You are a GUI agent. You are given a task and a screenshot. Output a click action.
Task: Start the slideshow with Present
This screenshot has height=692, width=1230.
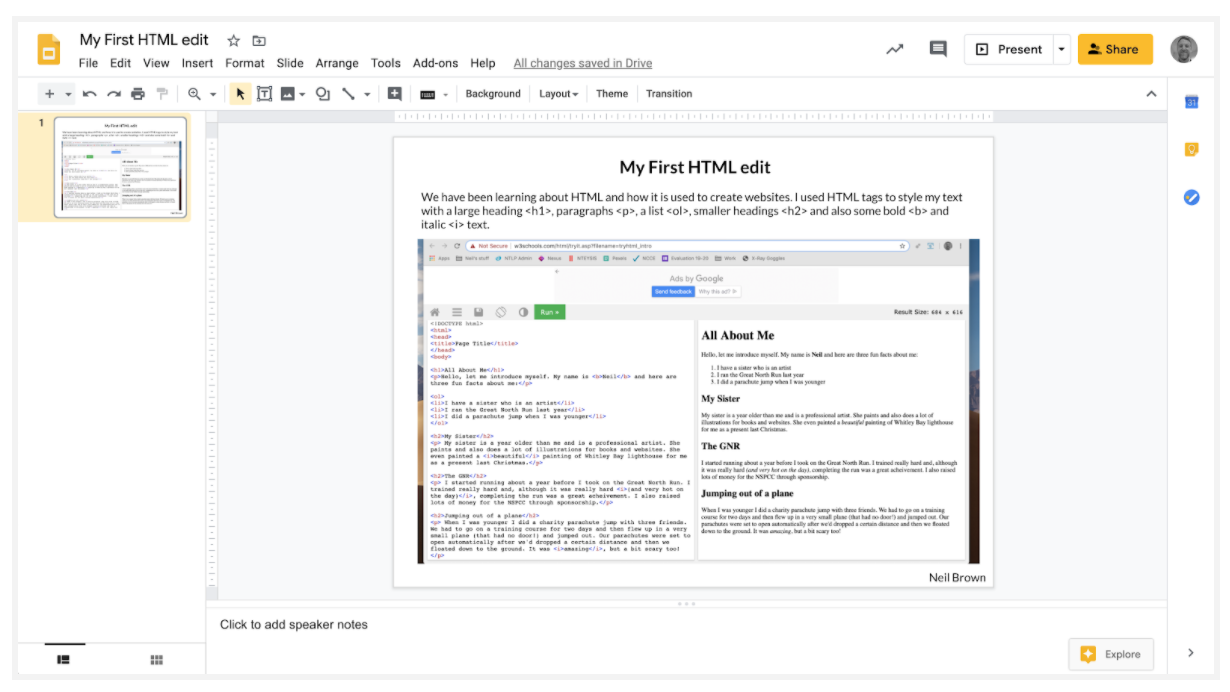click(x=1008, y=49)
